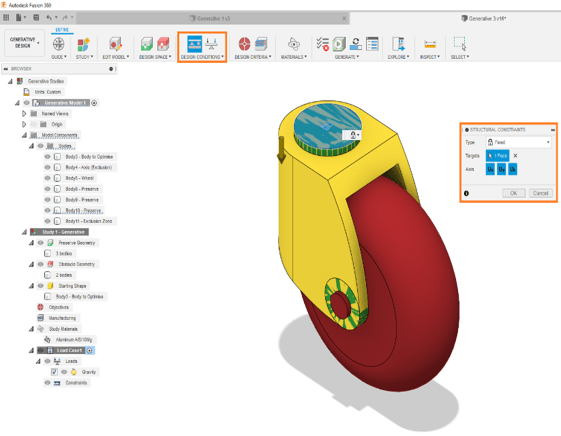Click the Study creation icon
The image size is (561, 436).
pos(84,44)
